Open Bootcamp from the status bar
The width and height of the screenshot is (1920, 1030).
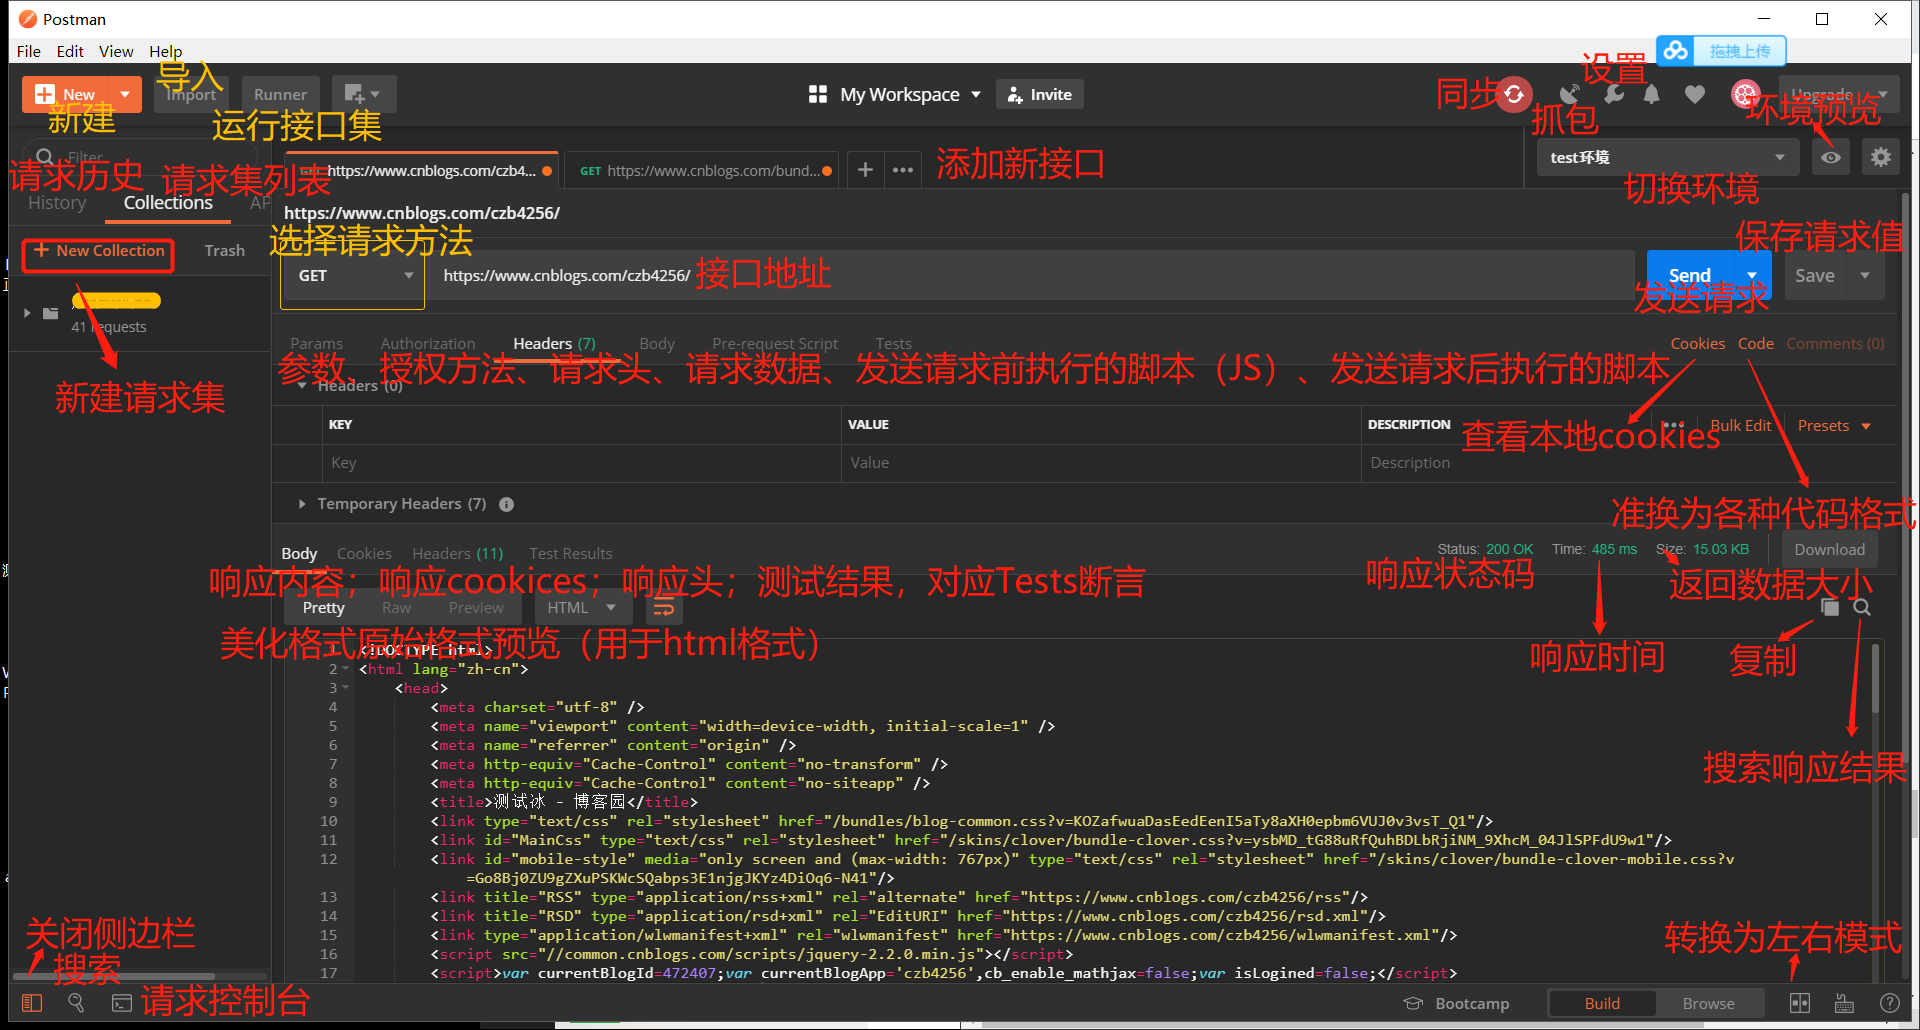coord(1457,1003)
